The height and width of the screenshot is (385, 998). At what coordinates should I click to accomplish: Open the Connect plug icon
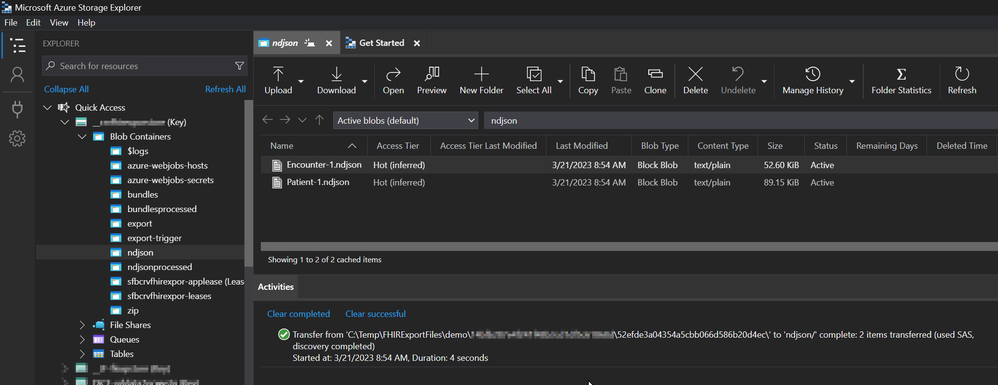click(18, 109)
